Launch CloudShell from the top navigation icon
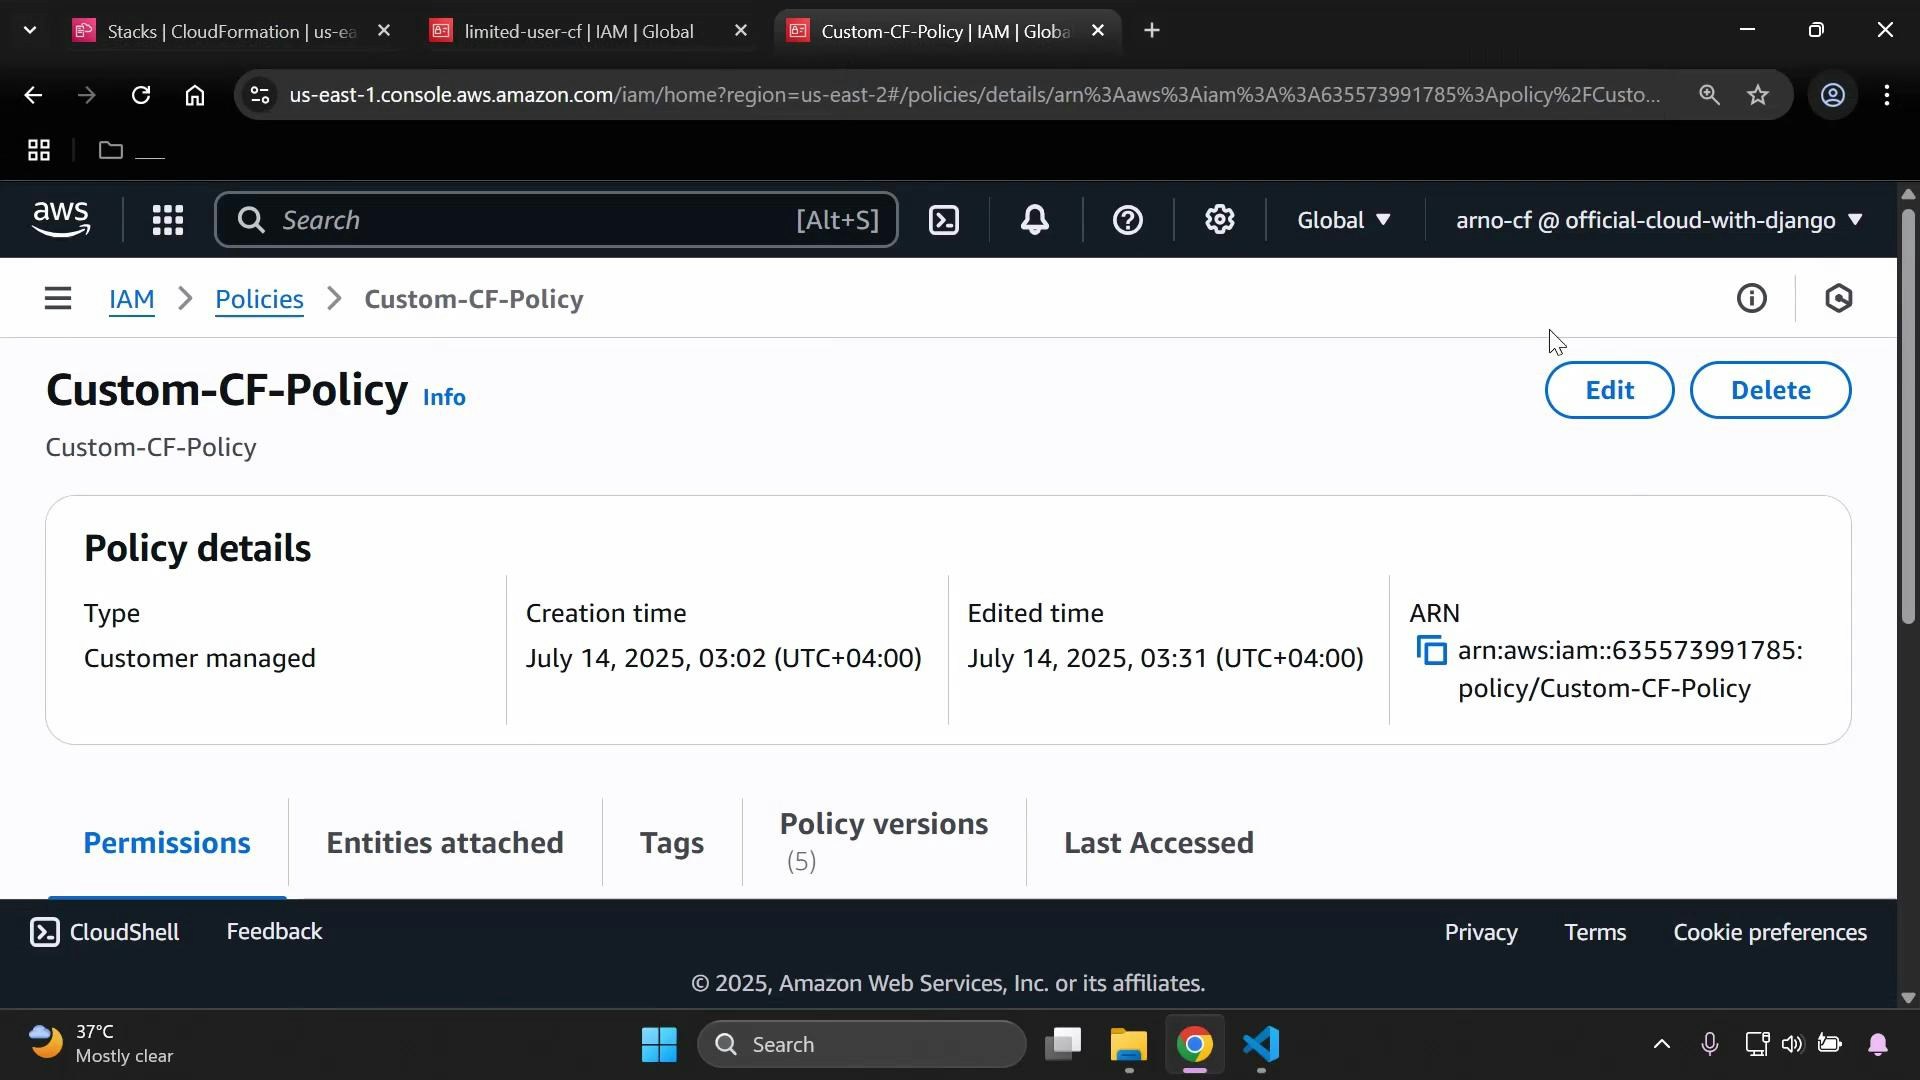The height and width of the screenshot is (1080, 1920). [944, 221]
